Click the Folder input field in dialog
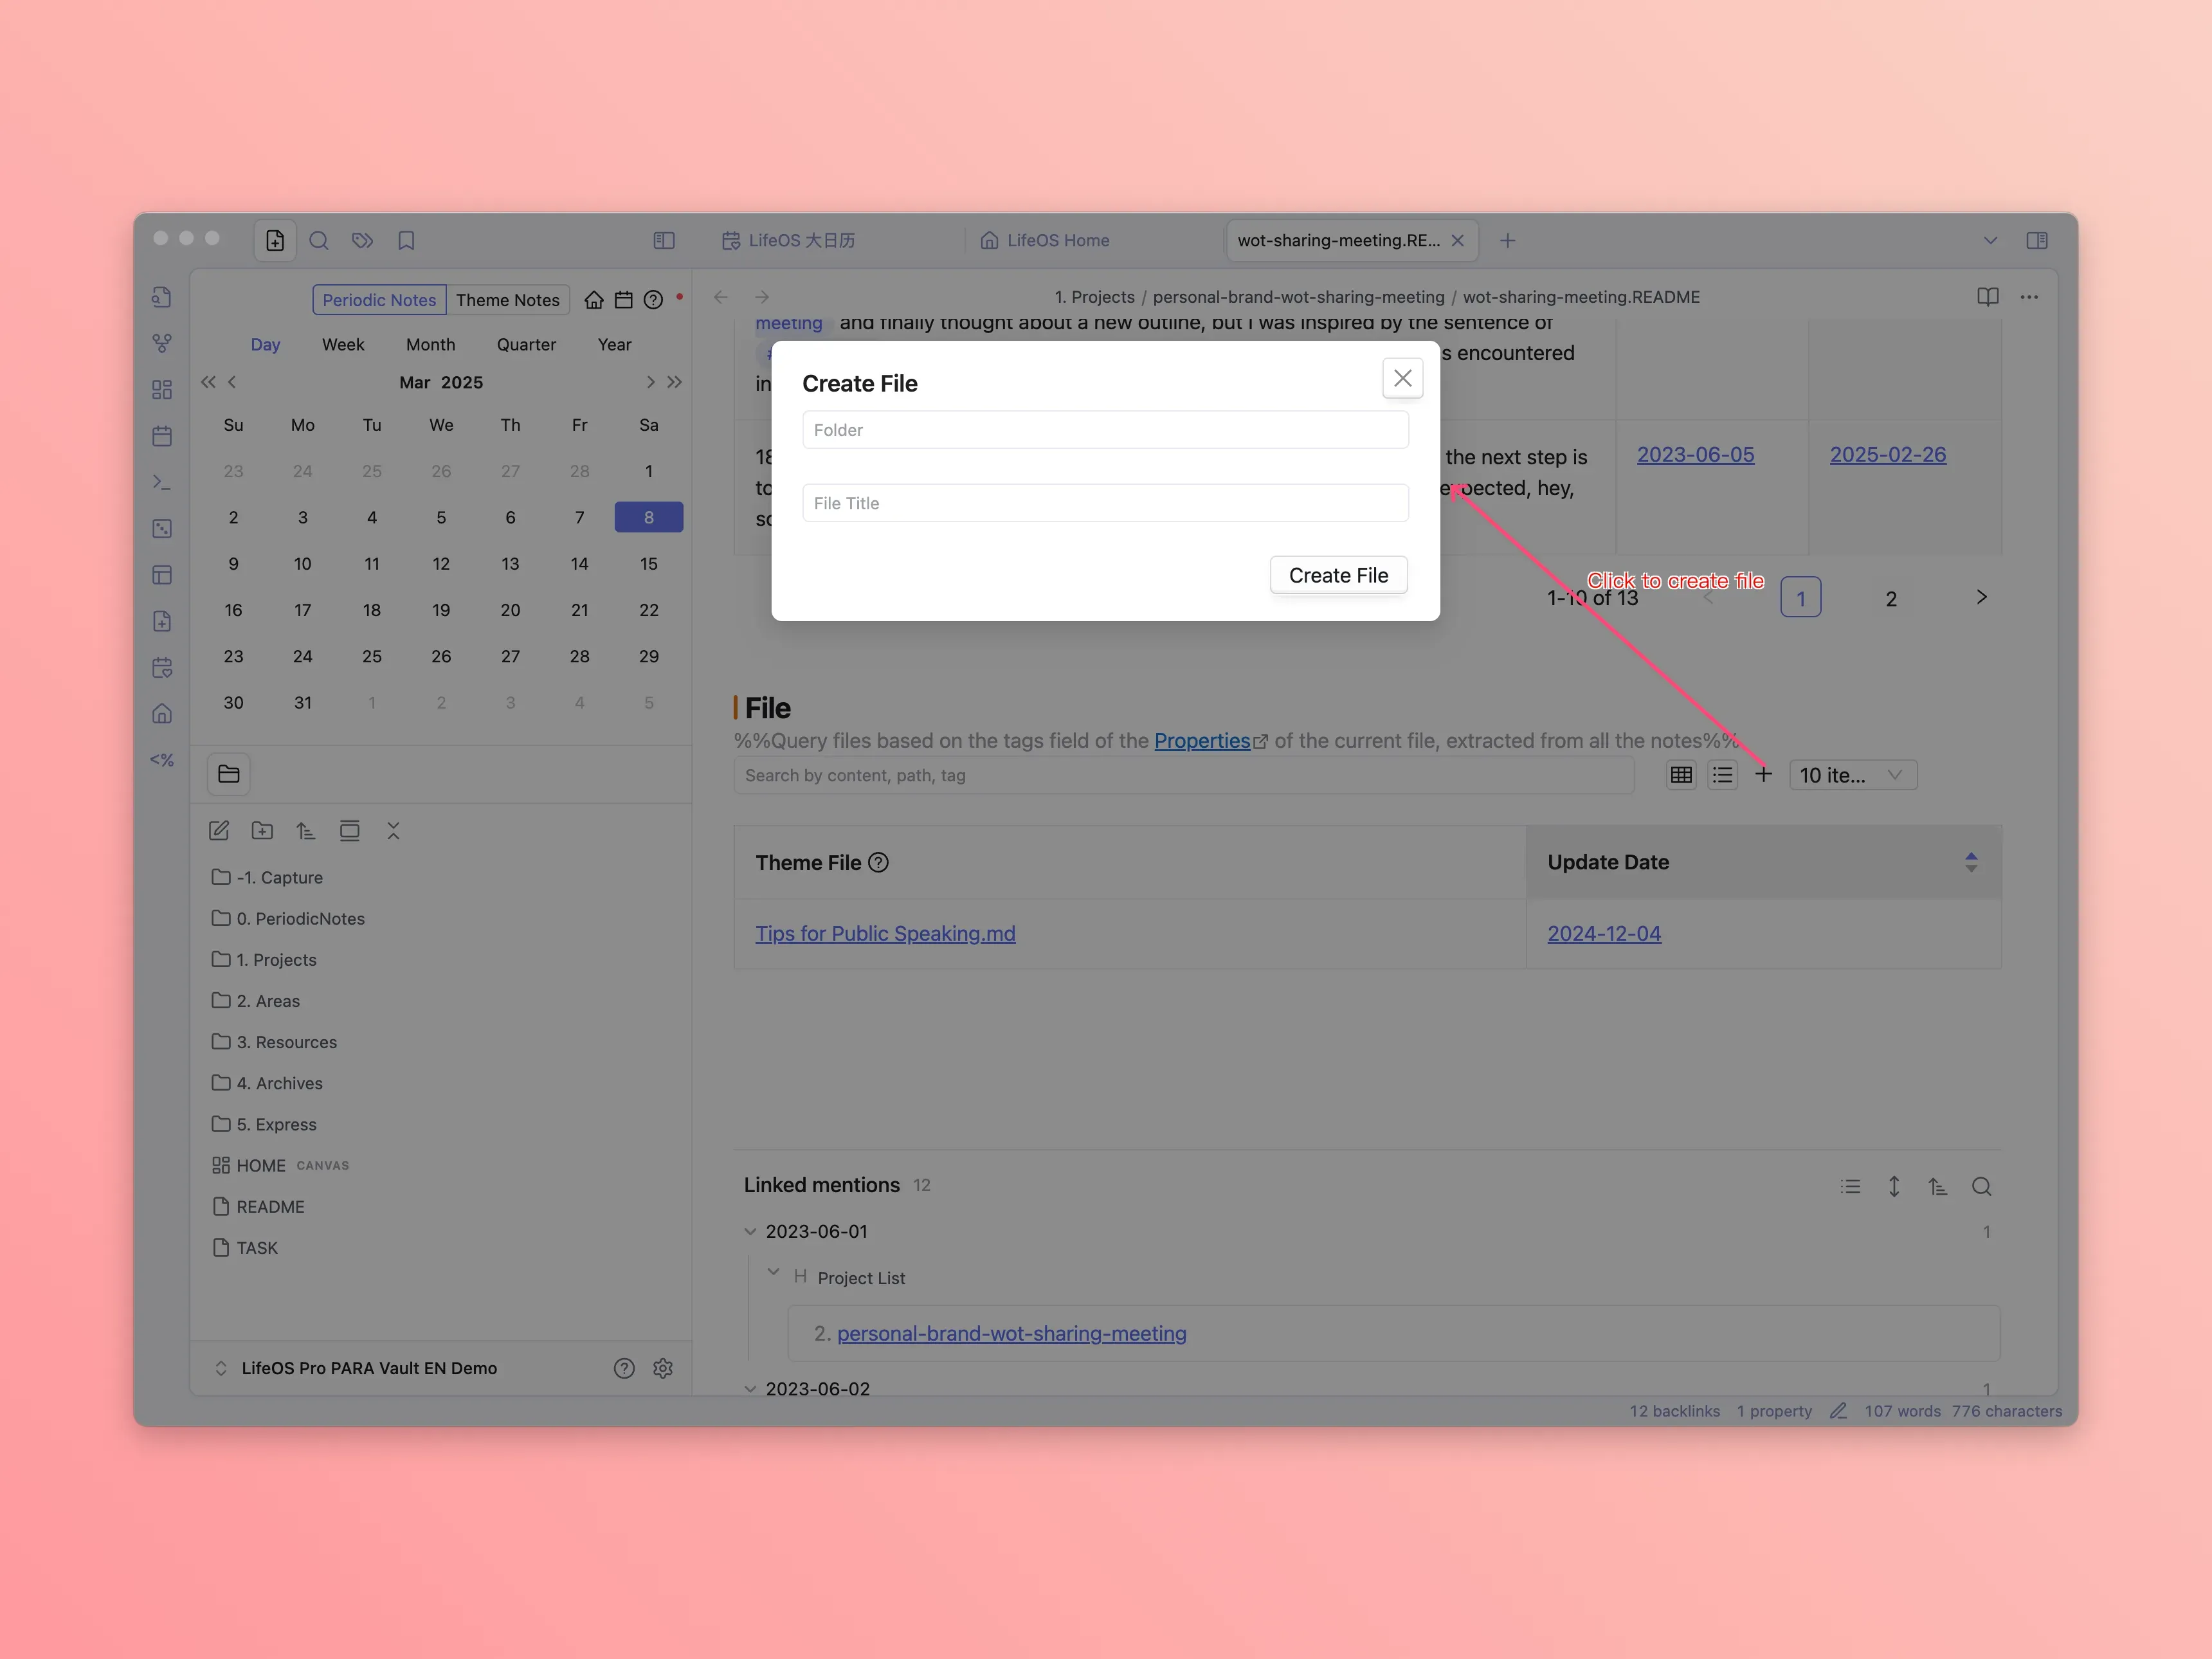The height and width of the screenshot is (1659, 2212). (1105, 430)
